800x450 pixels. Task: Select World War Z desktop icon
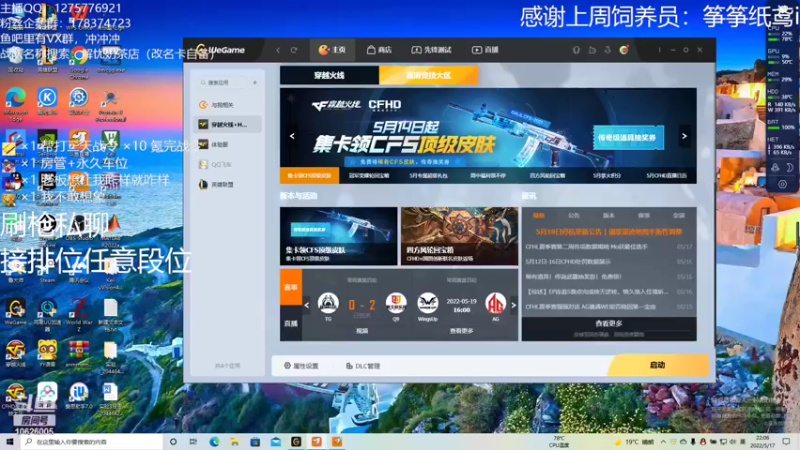pyautogui.click(x=79, y=314)
